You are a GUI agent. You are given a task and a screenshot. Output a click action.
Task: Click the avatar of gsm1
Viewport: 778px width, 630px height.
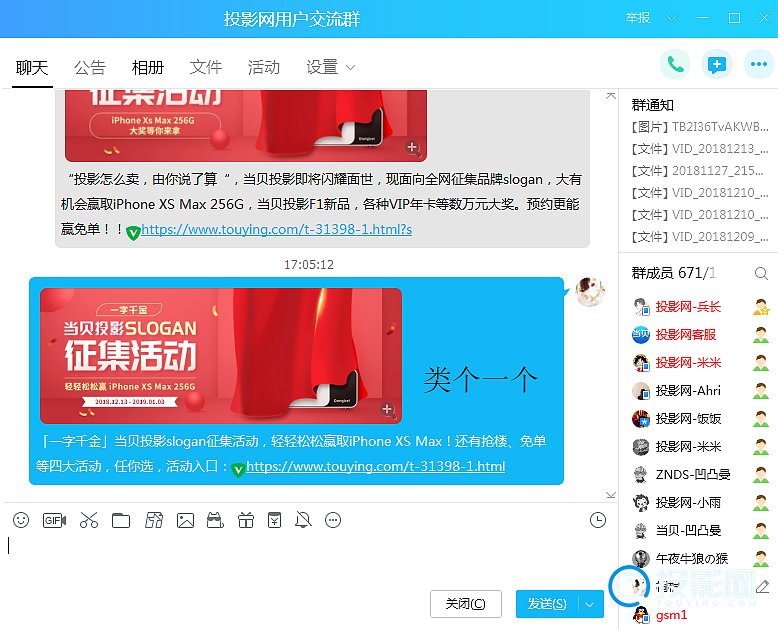click(x=641, y=615)
